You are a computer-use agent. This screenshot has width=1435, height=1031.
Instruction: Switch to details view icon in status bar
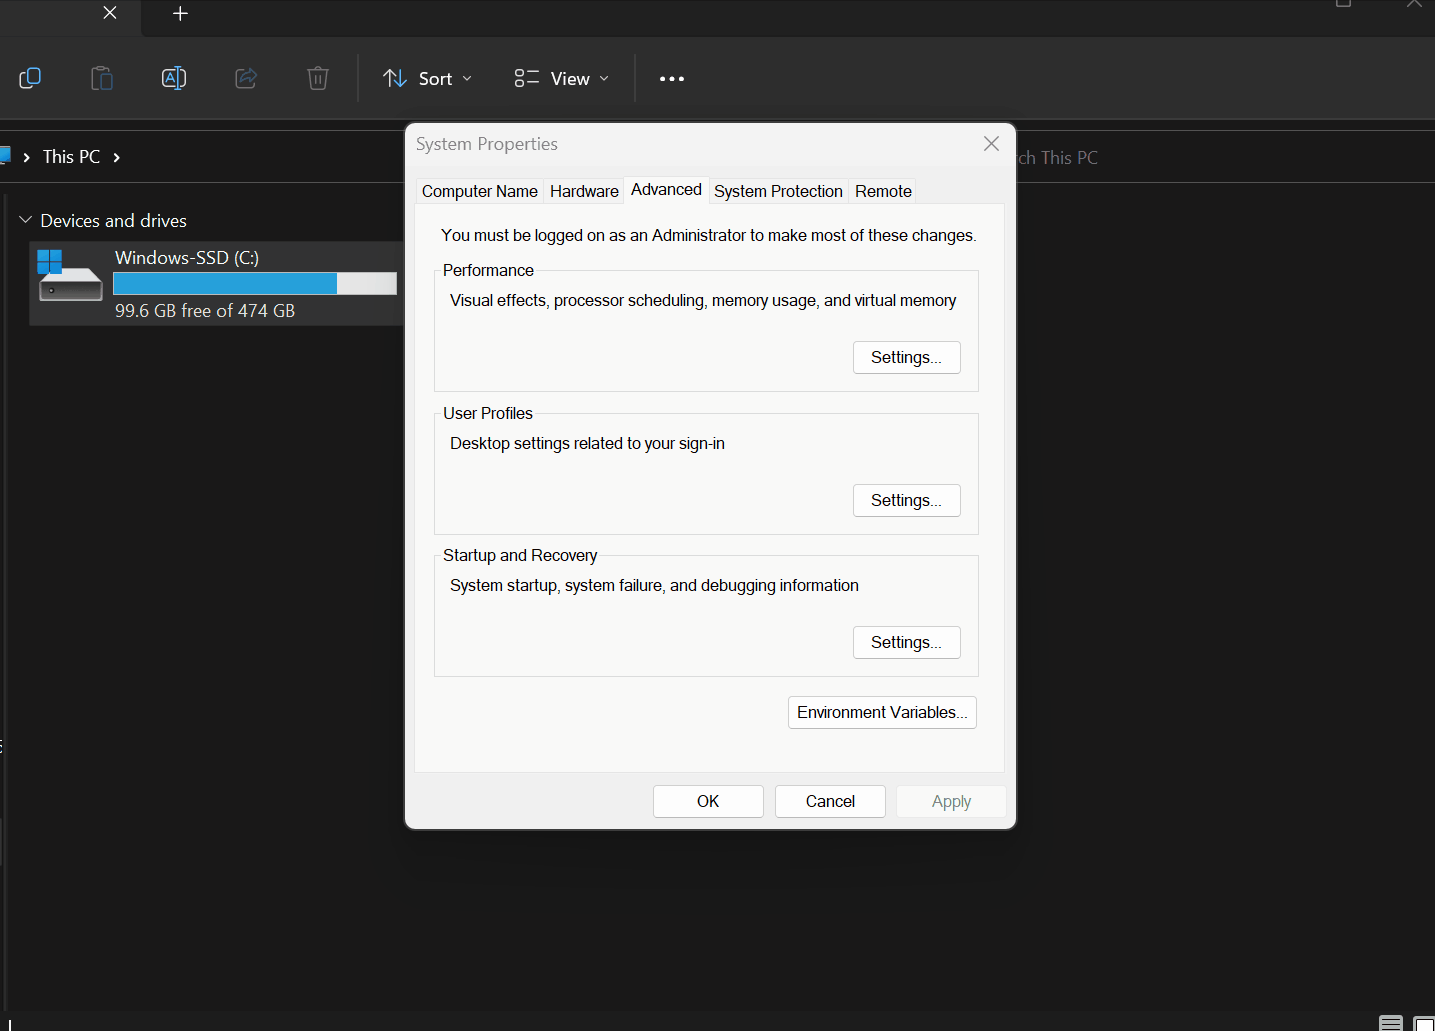click(x=1391, y=1023)
